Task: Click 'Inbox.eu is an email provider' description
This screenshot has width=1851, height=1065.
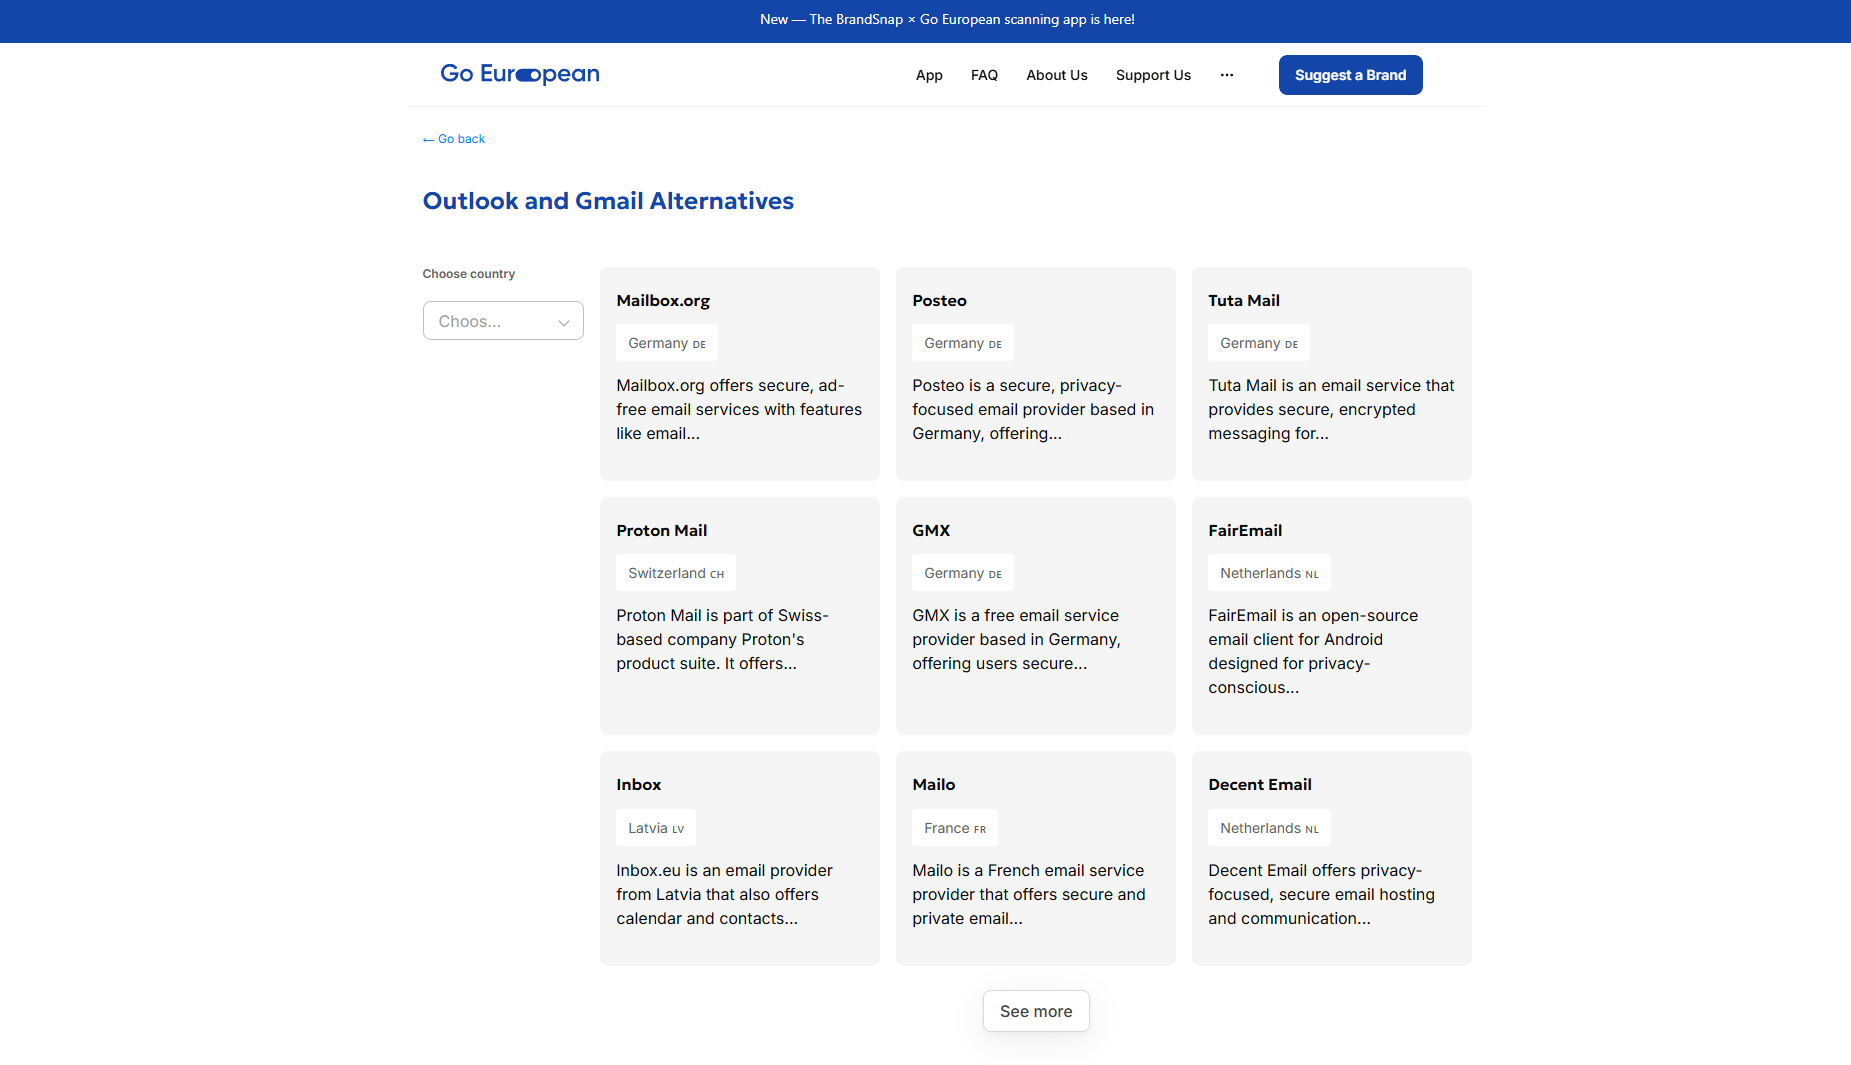Action: (x=724, y=894)
